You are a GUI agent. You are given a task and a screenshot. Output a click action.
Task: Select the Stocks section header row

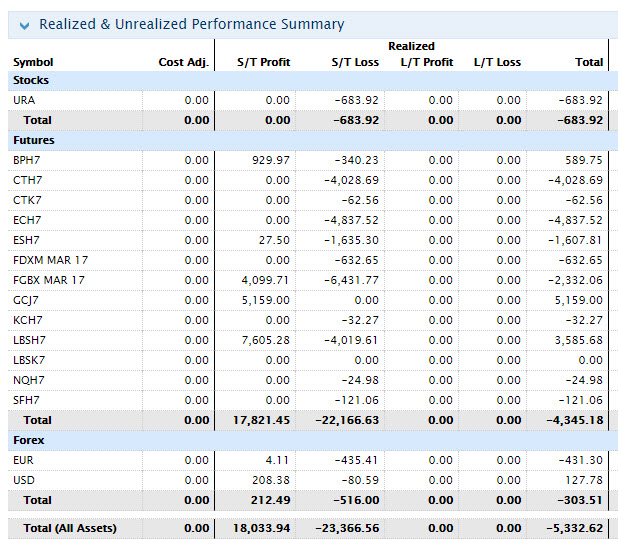click(31, 80)
